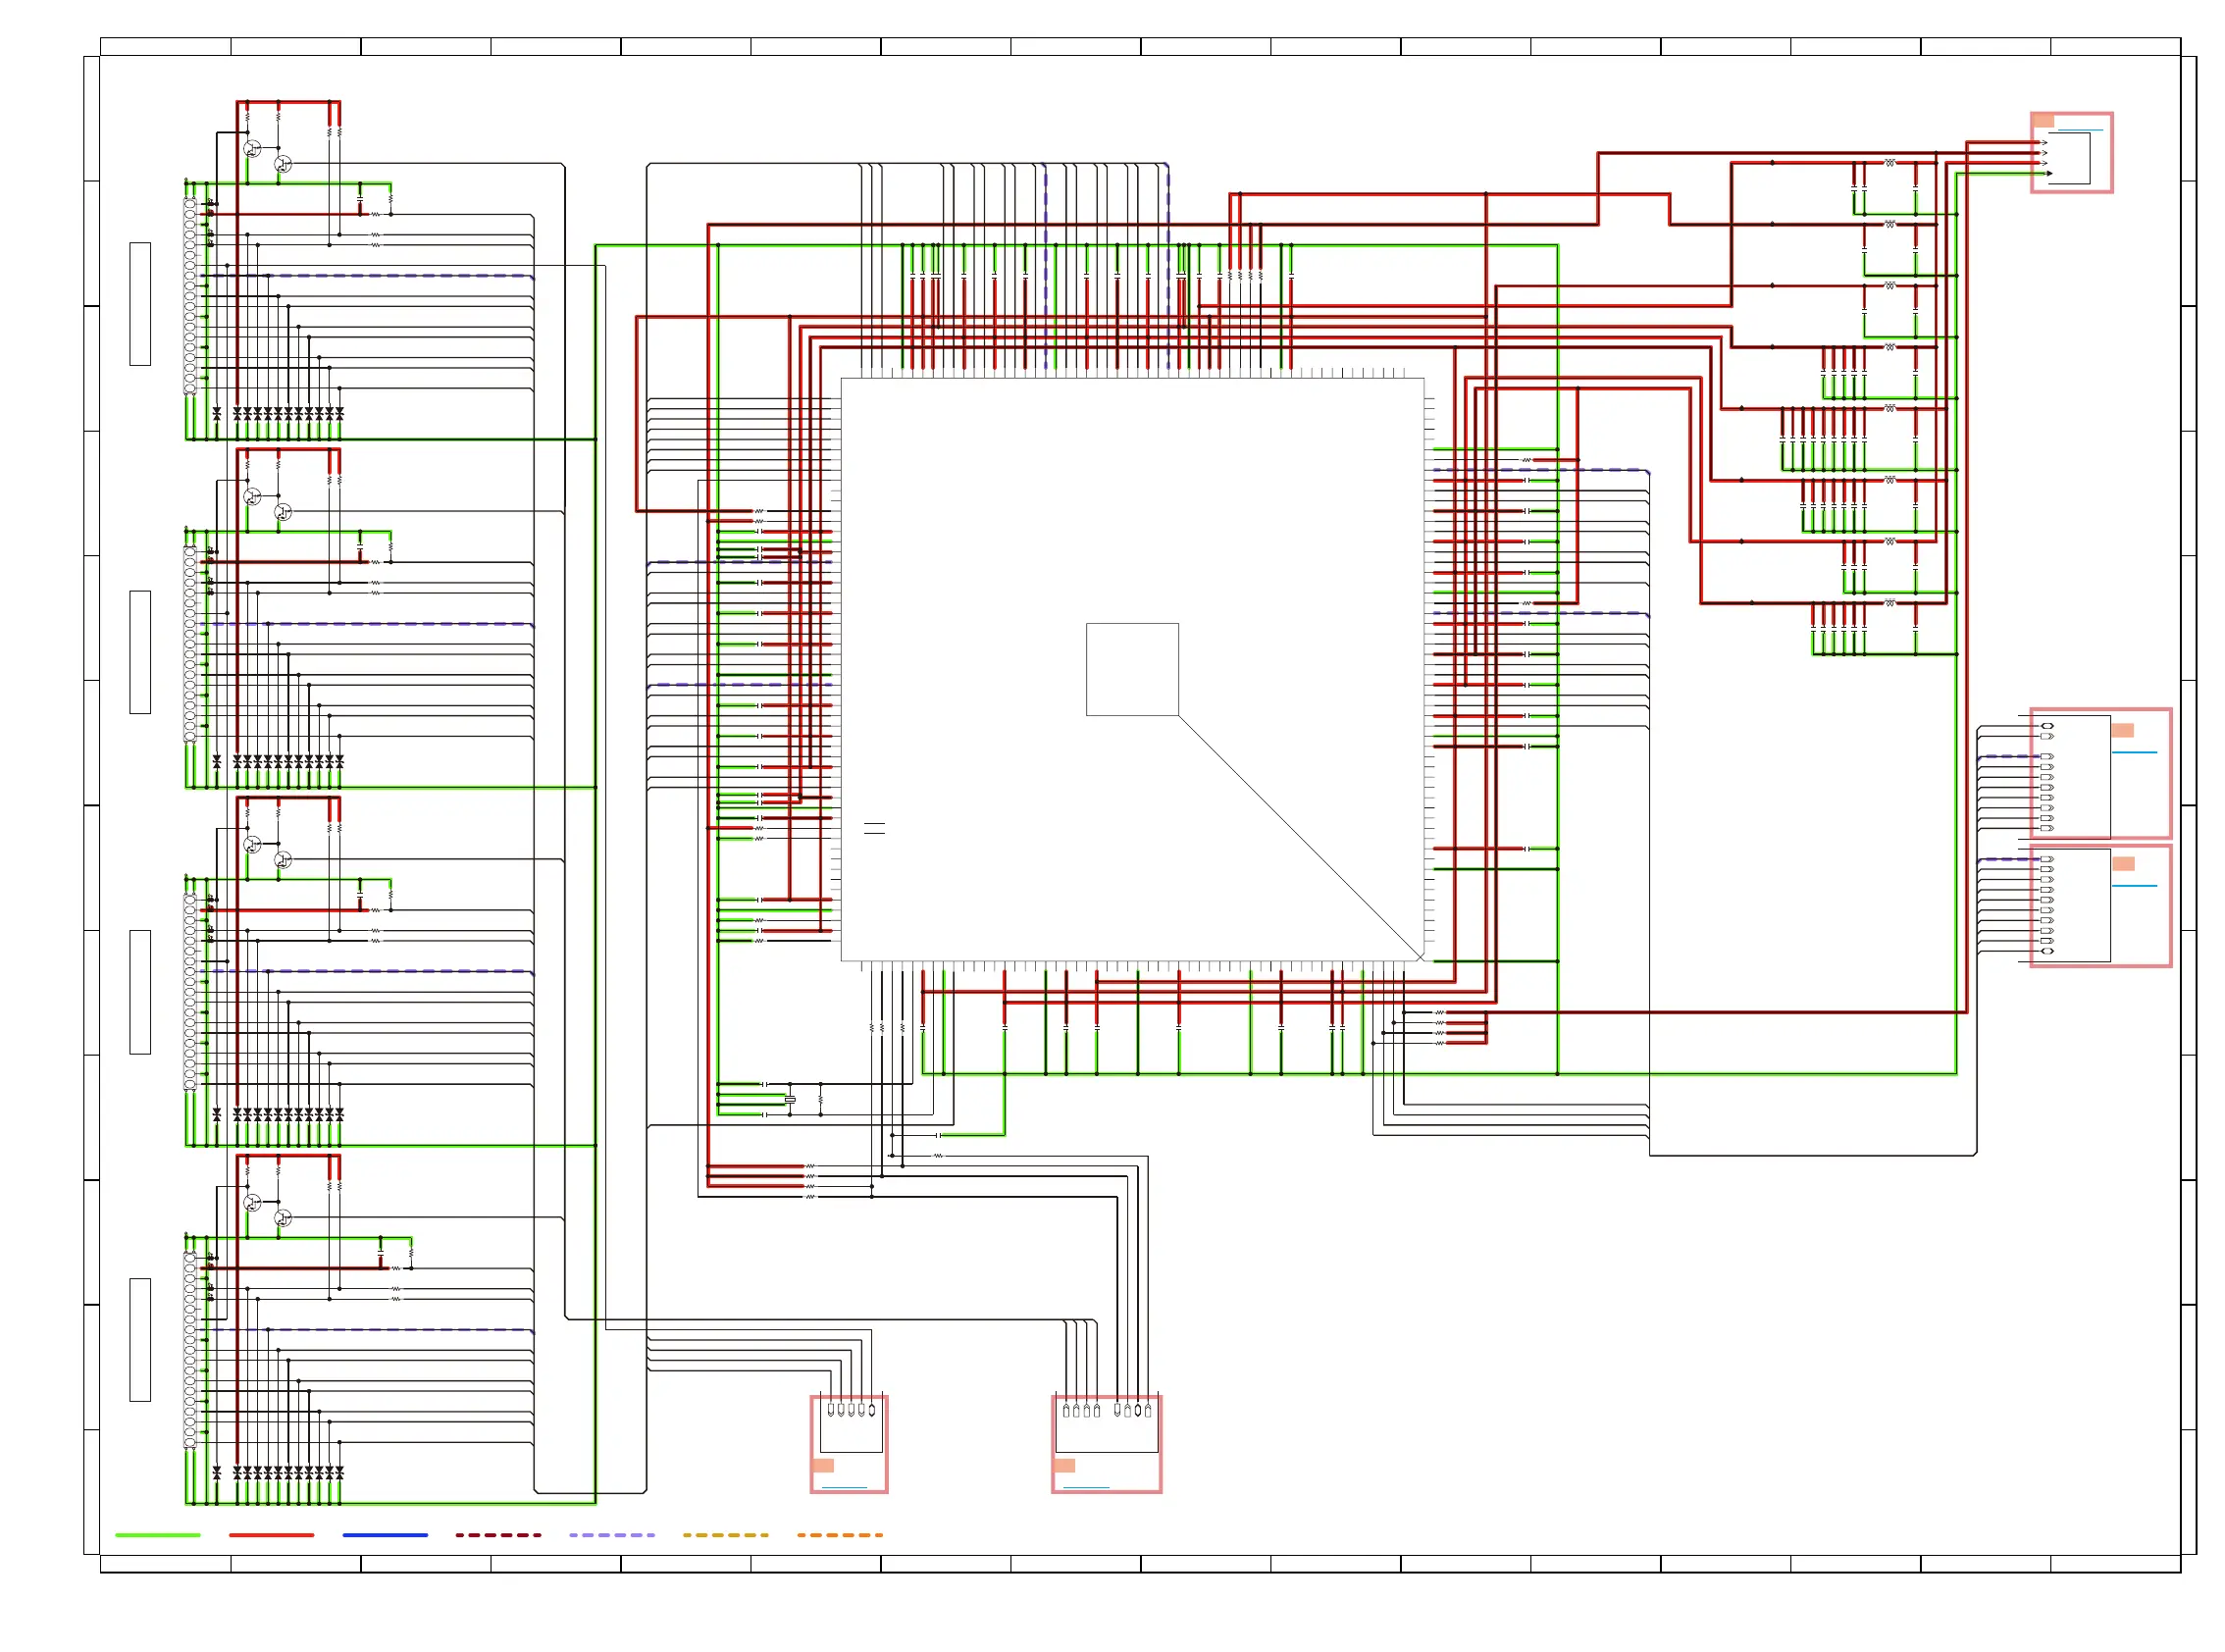Viewport: 2225px width, 1652px height.
Task: Click the orange tag in five-pin bottom connector
Action: [823, 1465]
